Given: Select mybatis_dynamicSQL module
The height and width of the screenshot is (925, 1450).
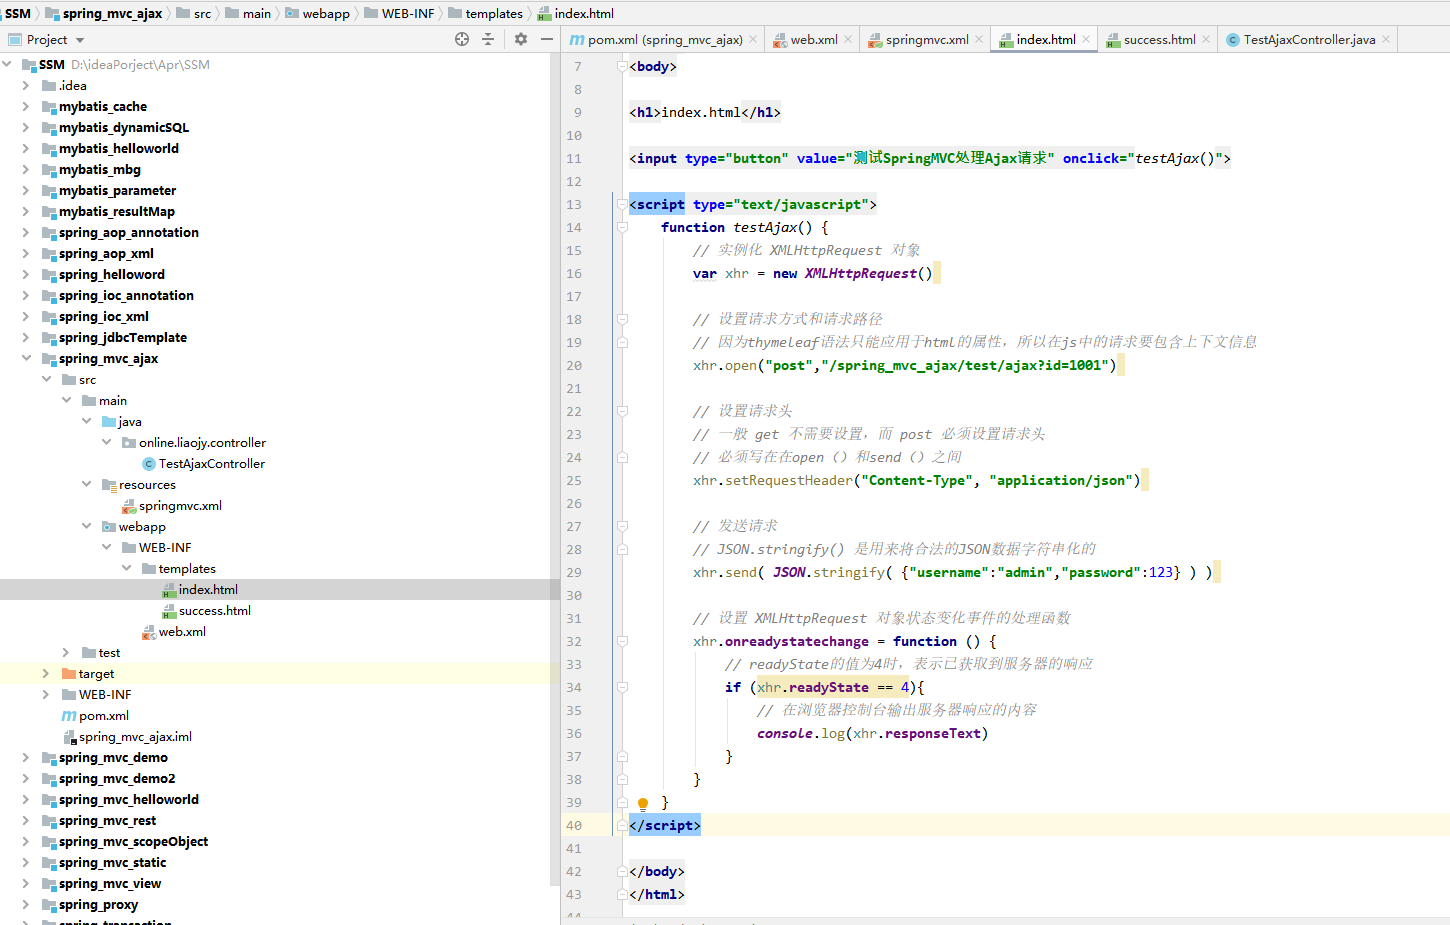Looking at the screenshot, I should point(115,127).
